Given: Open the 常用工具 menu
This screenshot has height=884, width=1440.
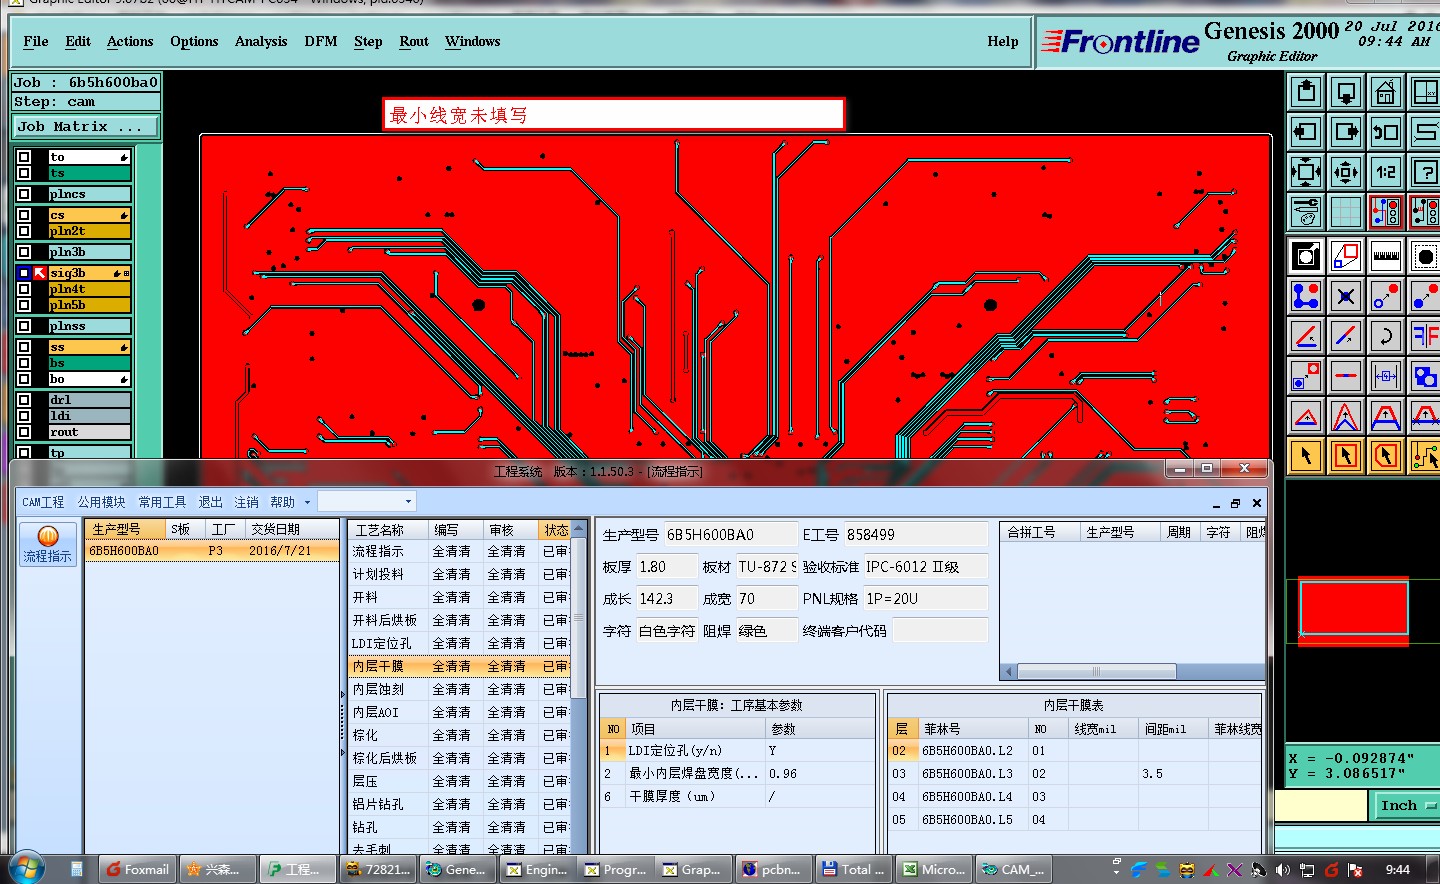Looking at the screenshot, I should tap(162, 502).
